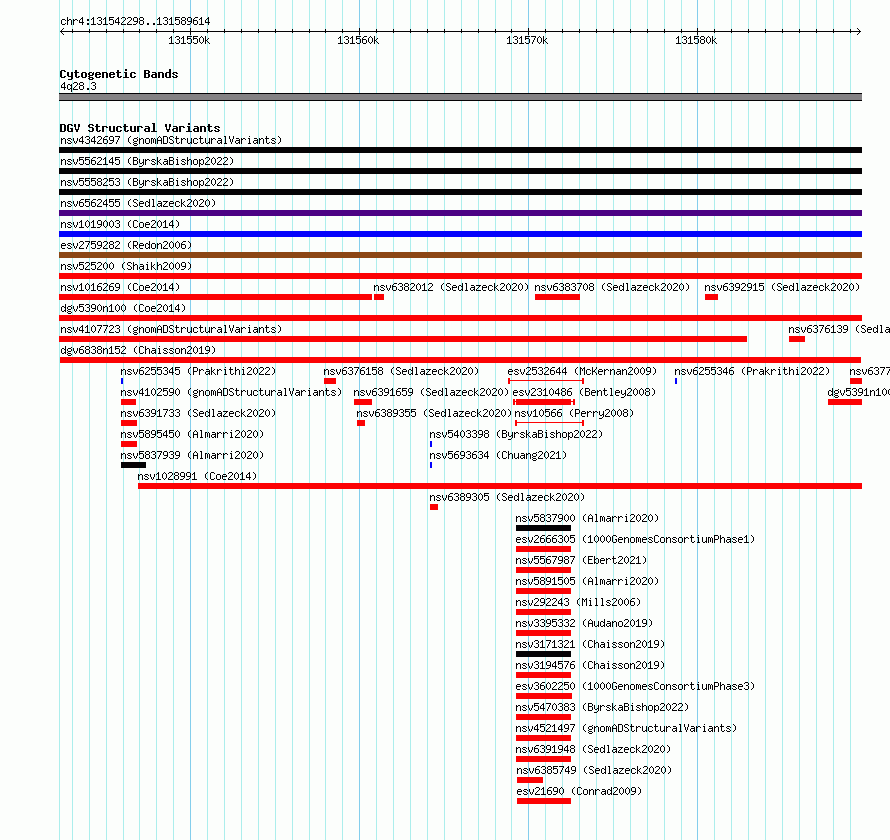The width and height of the screenshot is (890, 840).
Task: Select the nsv3194576 (Chaisson2019) label
Action: click(x=590, y=665)
